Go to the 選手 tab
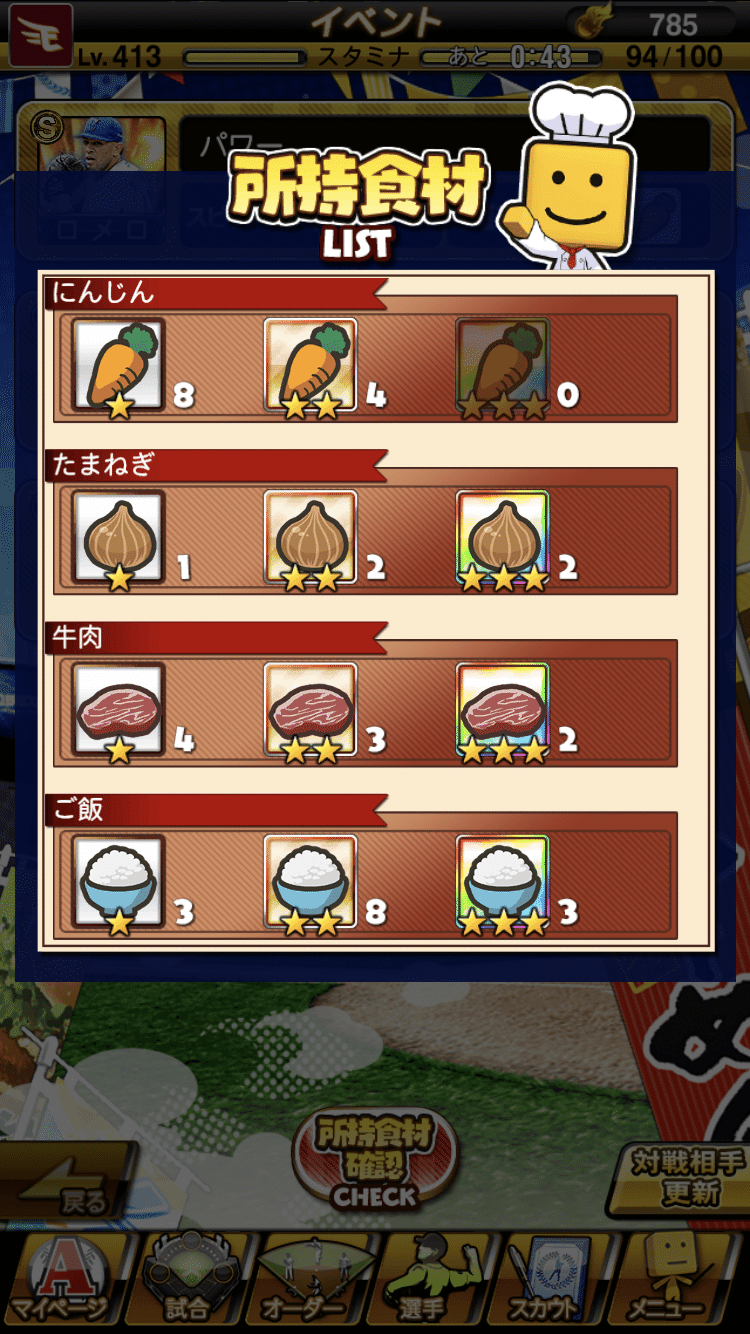750x1334 pixels. pos(436,1280)
